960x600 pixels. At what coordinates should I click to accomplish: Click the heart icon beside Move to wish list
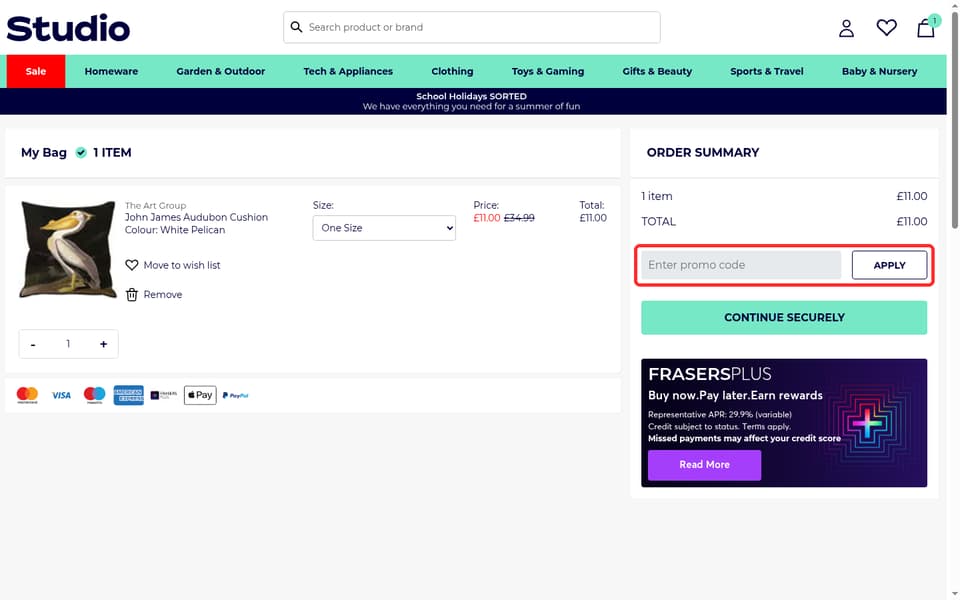[x=132, y=265]
